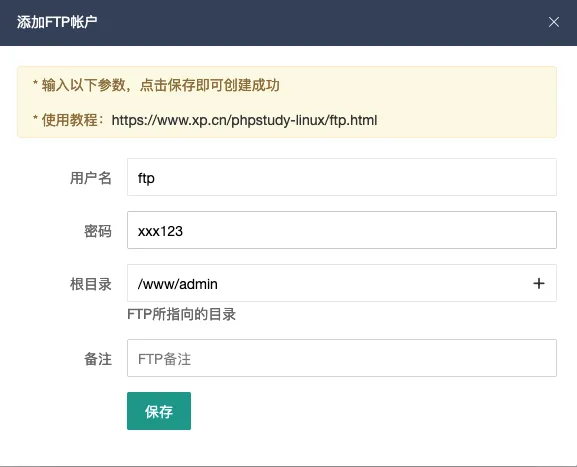Focus the 用户名 input containing ftp

342,177
